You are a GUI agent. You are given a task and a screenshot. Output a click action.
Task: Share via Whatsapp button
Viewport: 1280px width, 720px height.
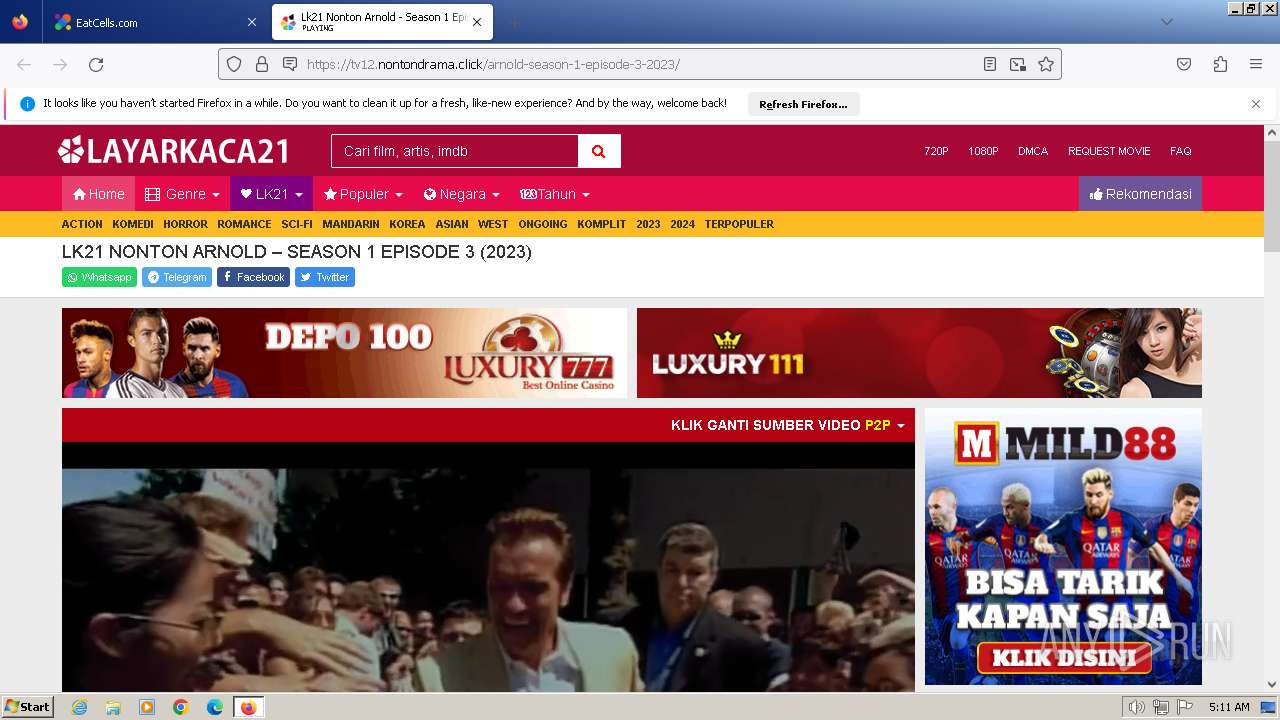coord(99,277)
